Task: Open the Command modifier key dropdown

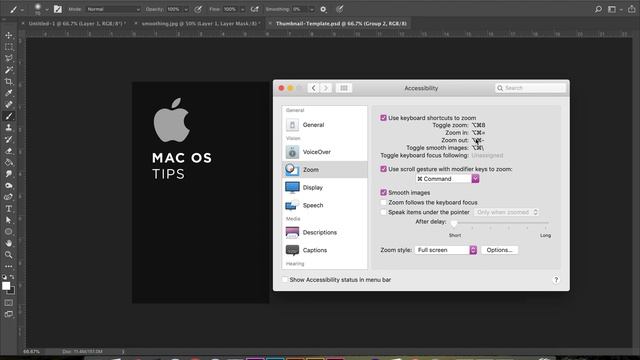Action: click(447, 179)
